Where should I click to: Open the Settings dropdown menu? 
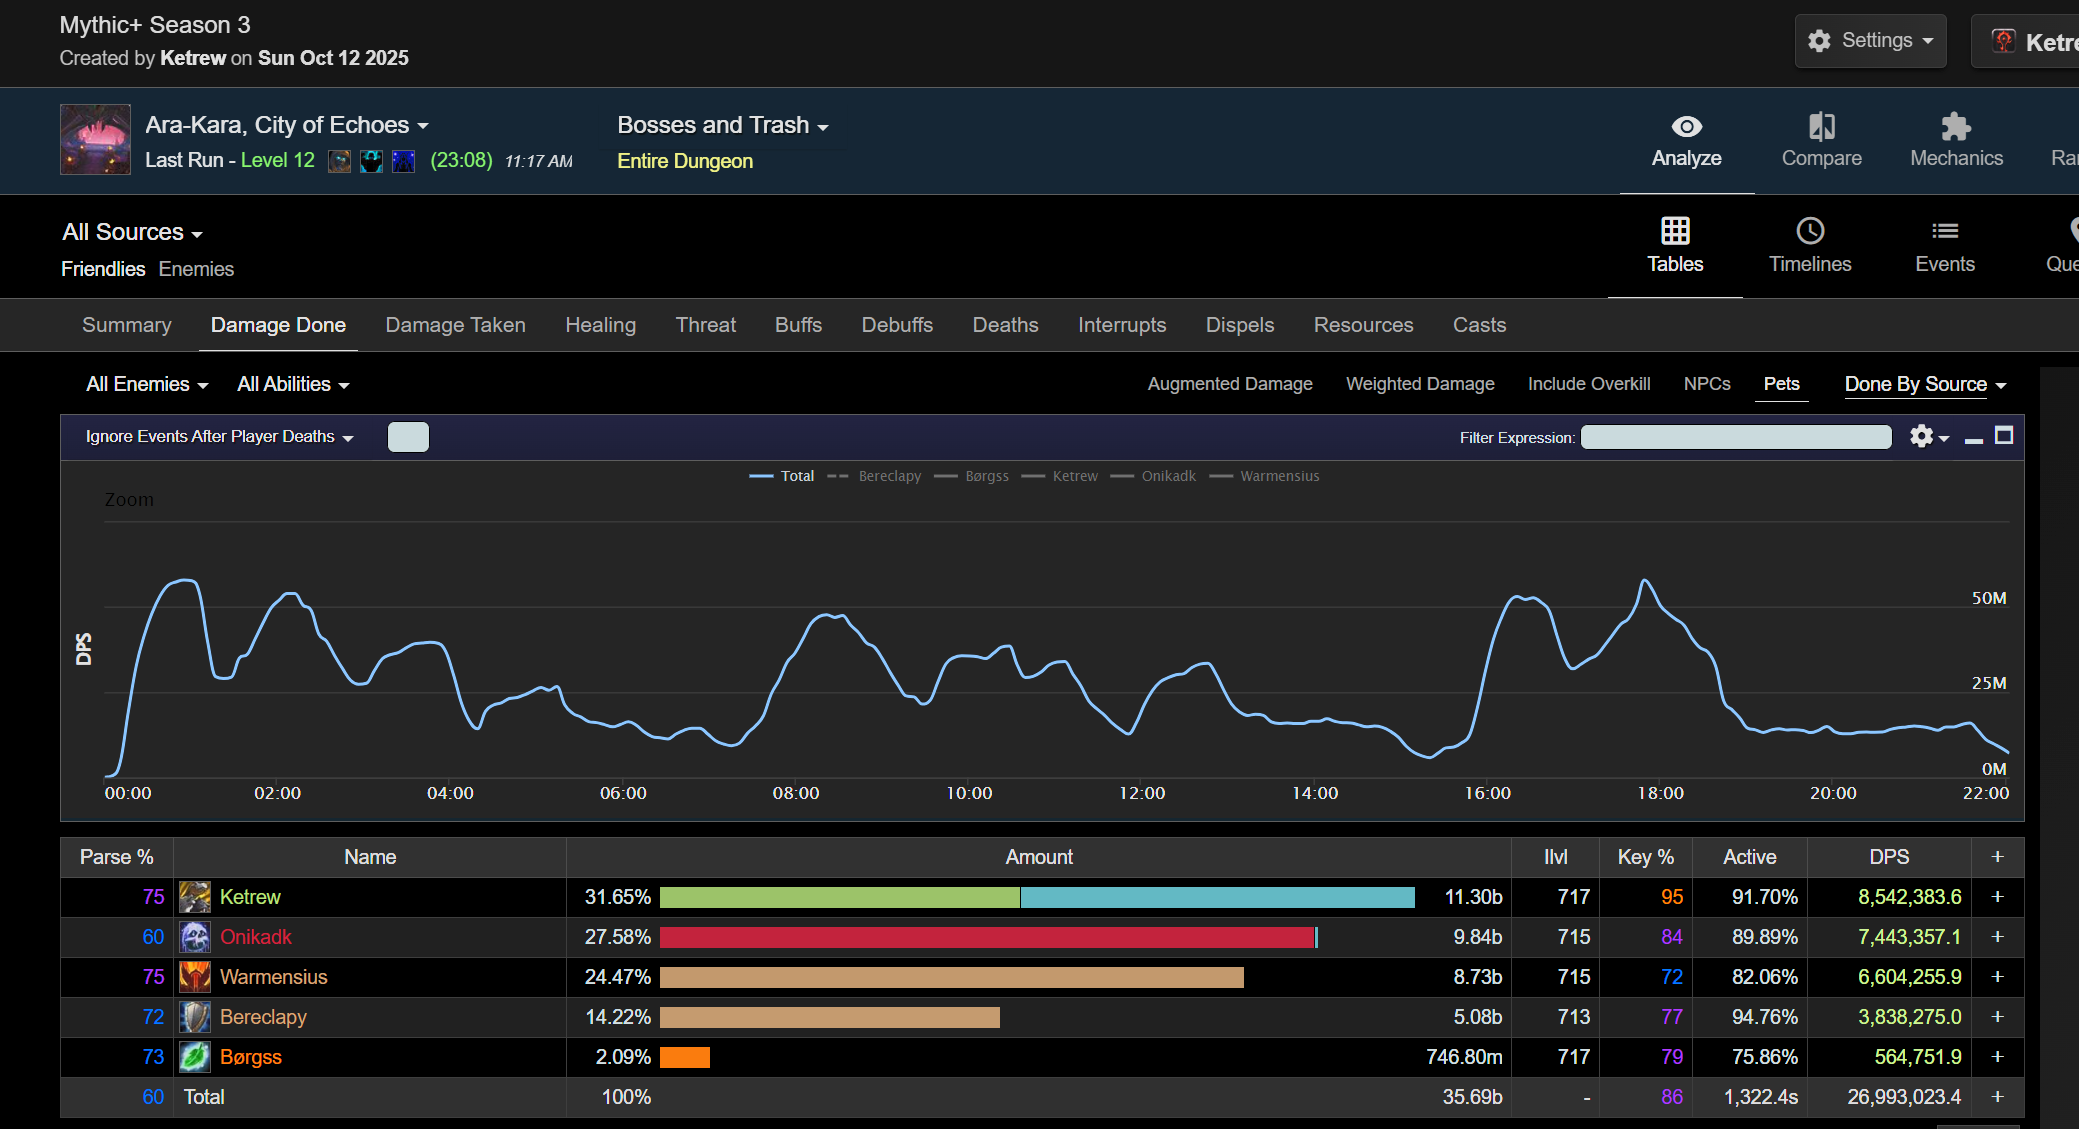point(1870,41)
